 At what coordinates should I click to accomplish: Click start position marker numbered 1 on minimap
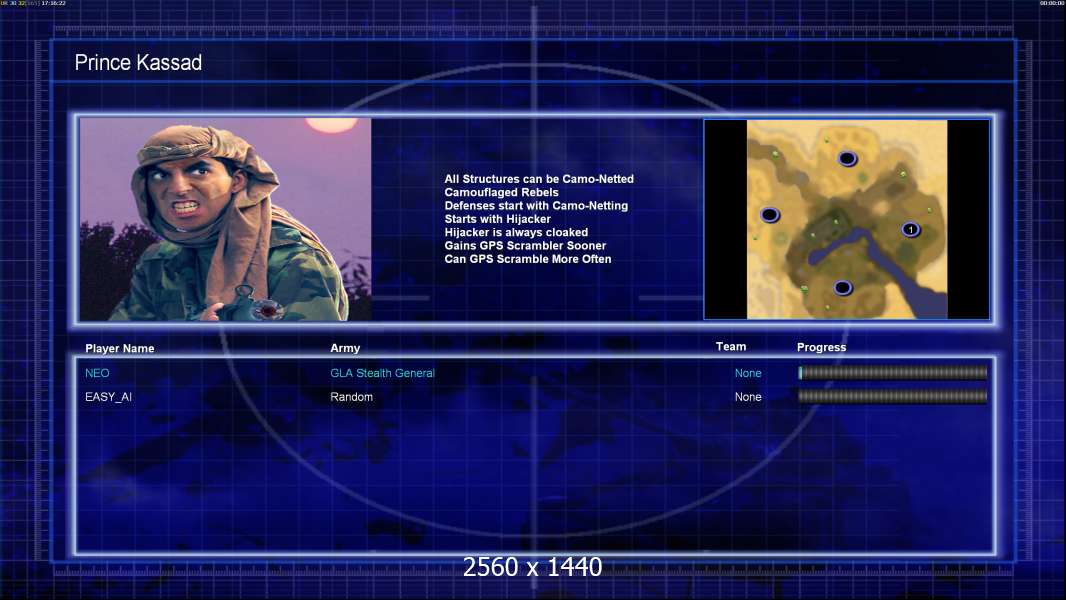[910, 230]
